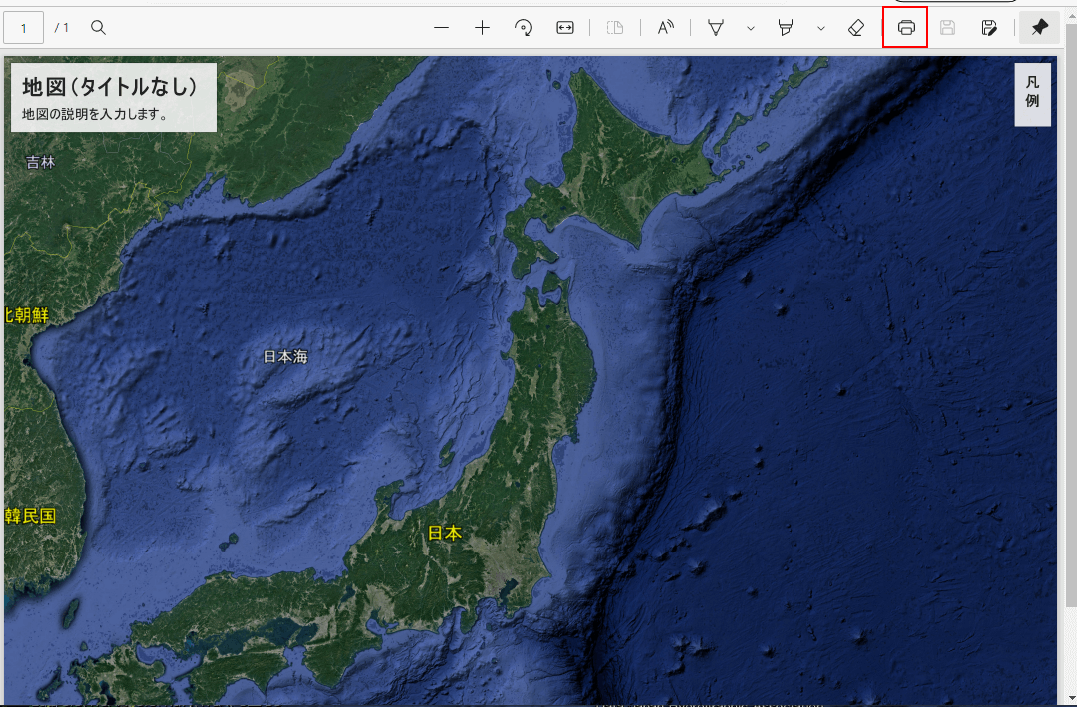The height and width of the screenshot is (707, 1077).
Task: Print the PDF document
Action: pos(906,27)
